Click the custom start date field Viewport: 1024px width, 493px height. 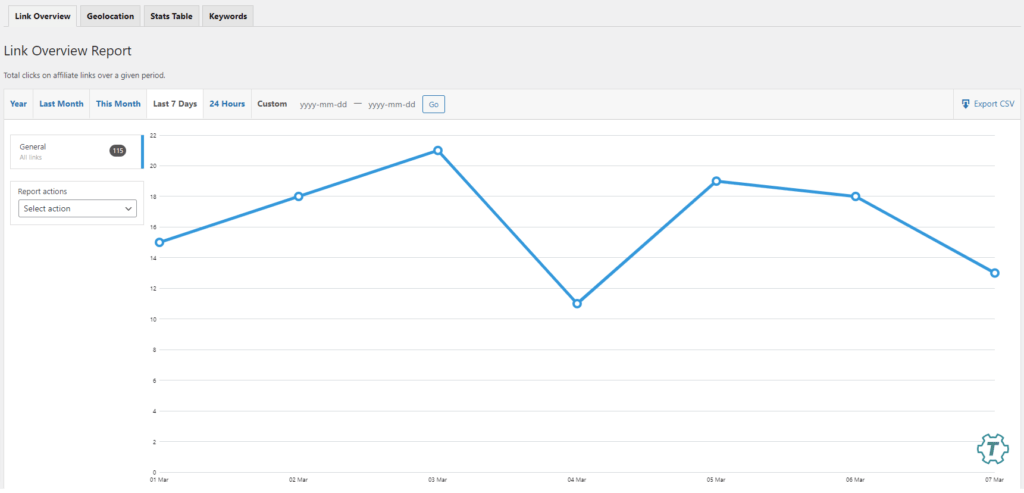pyautogui.click(x=323, y=104)
